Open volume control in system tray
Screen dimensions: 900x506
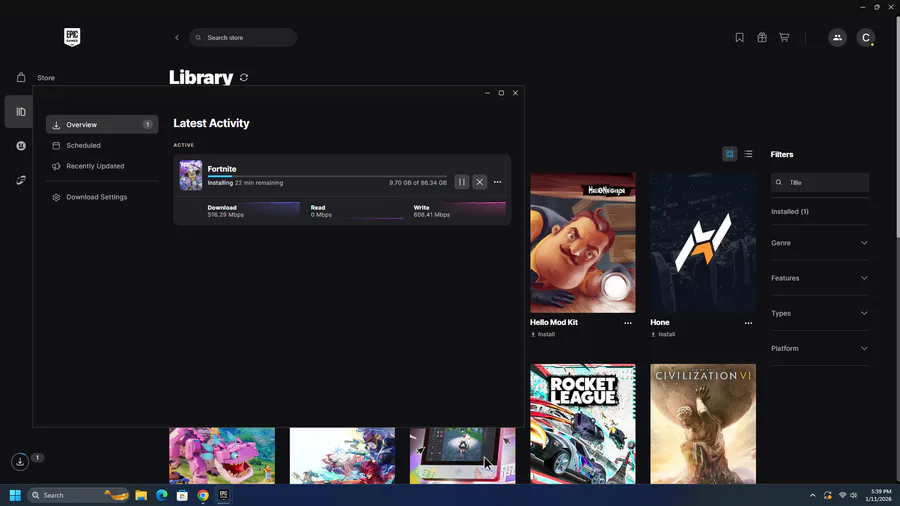(x=854, y=495)
